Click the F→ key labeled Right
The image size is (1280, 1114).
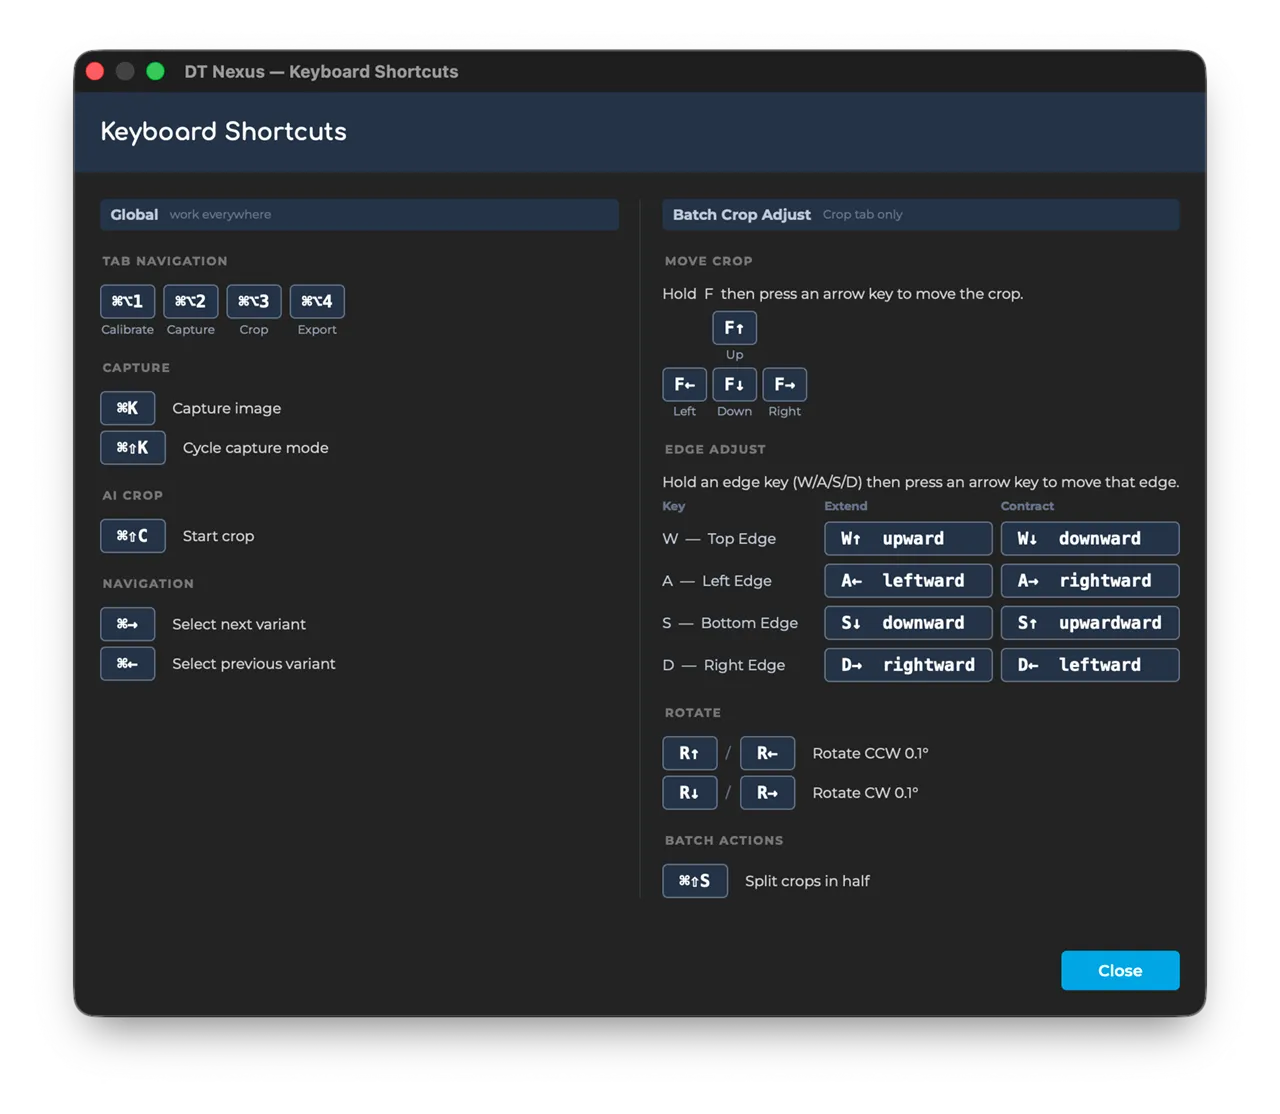pyautogui.click(x=784, y=385)
